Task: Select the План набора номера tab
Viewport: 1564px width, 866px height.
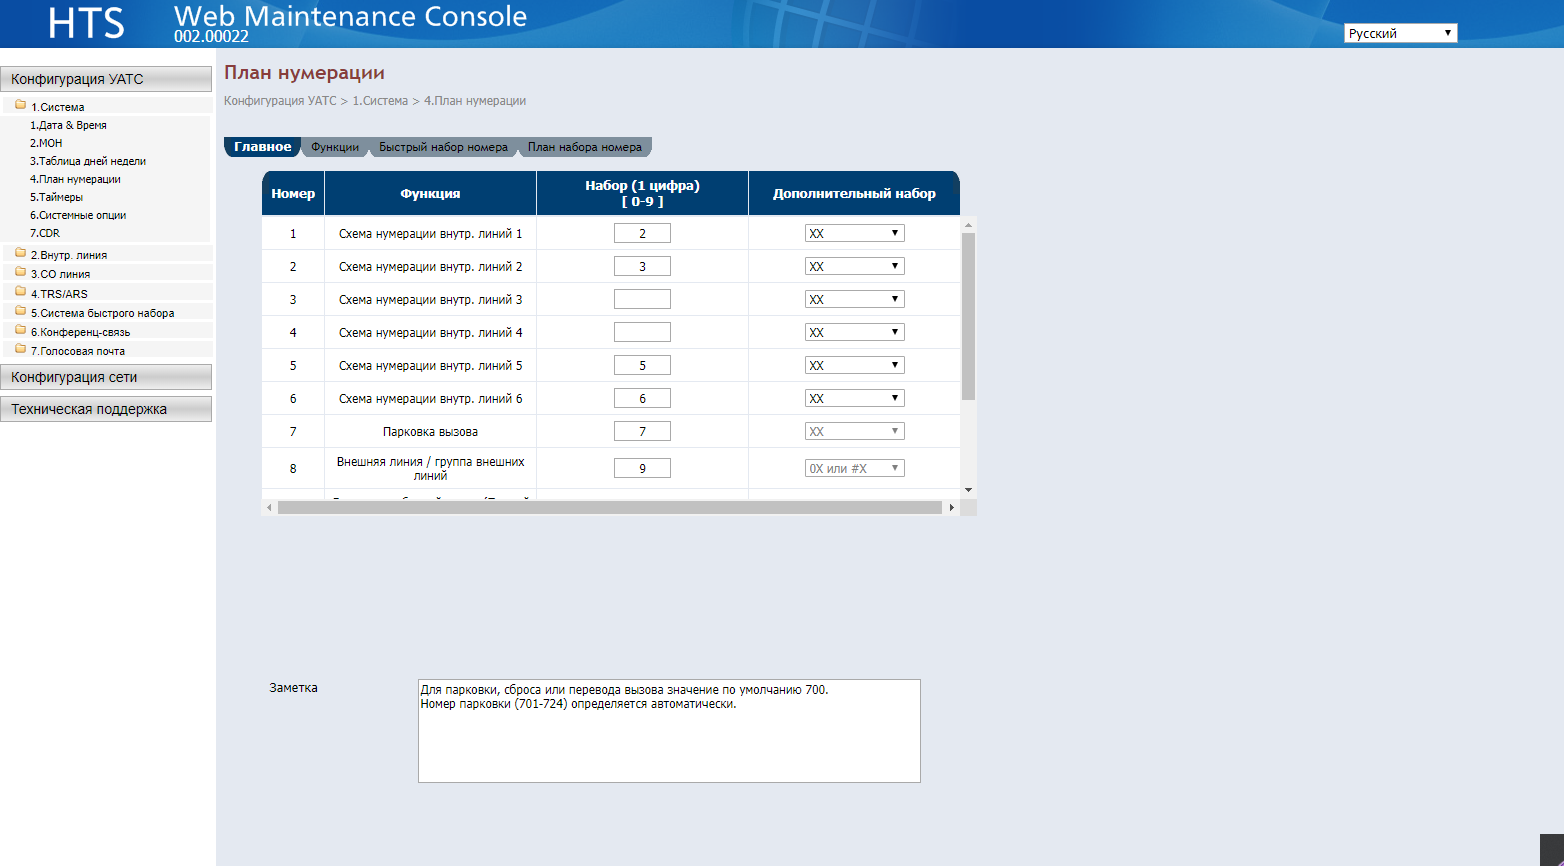Action: point(585,147)
